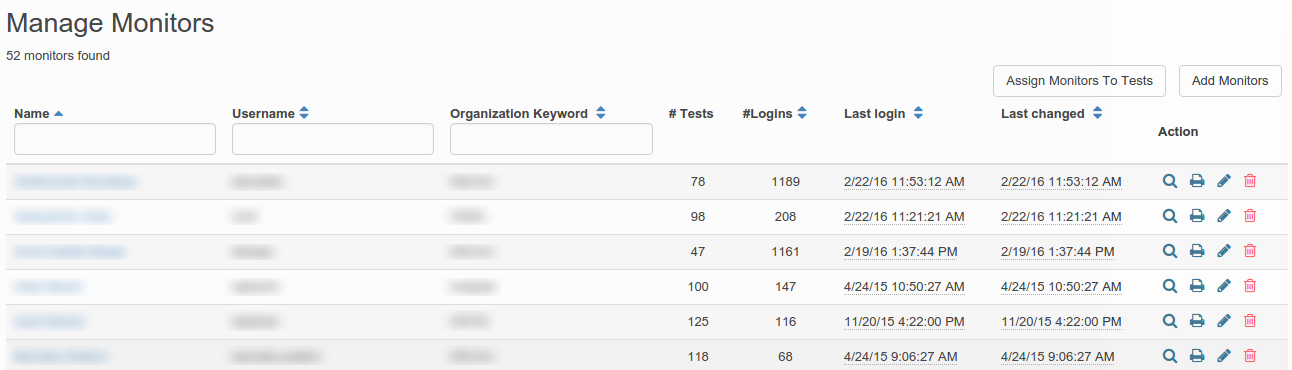
Task: Click the printer icon in the last row
Action: pos(1196,356)
